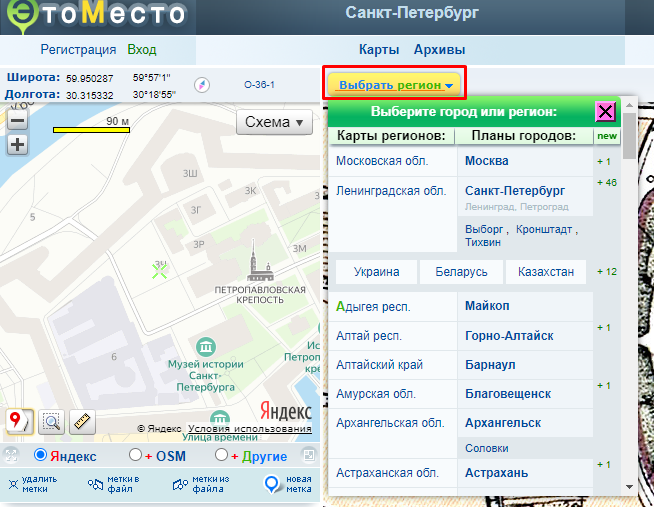
Task: Click the Регистрация link
Action: 78,50
